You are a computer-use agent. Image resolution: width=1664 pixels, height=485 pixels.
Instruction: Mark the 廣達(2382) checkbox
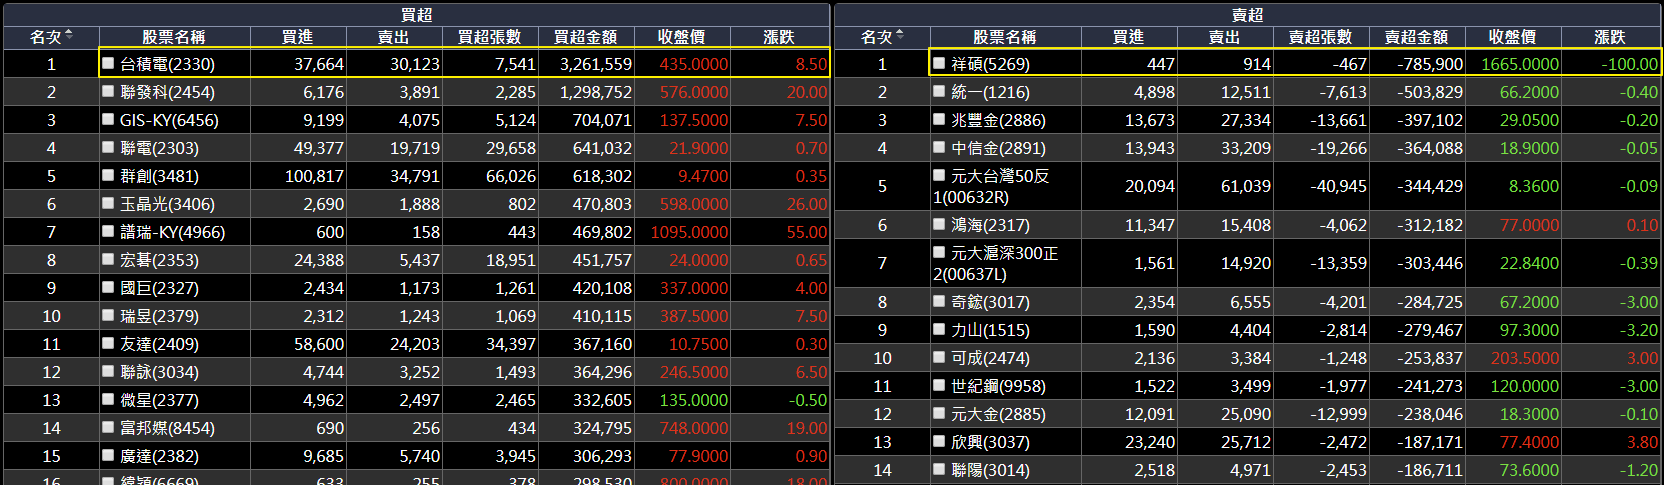pyautogui.click(x=108, y=455)
